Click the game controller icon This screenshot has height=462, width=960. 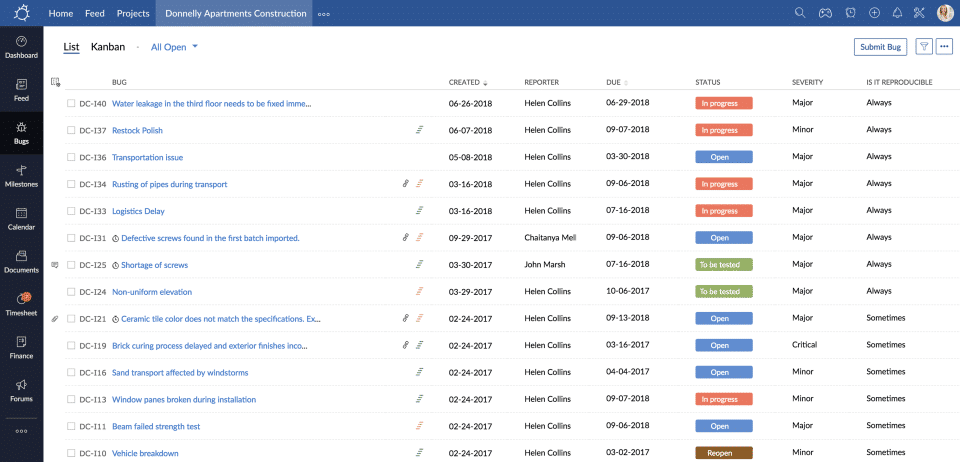pos(826,13)
